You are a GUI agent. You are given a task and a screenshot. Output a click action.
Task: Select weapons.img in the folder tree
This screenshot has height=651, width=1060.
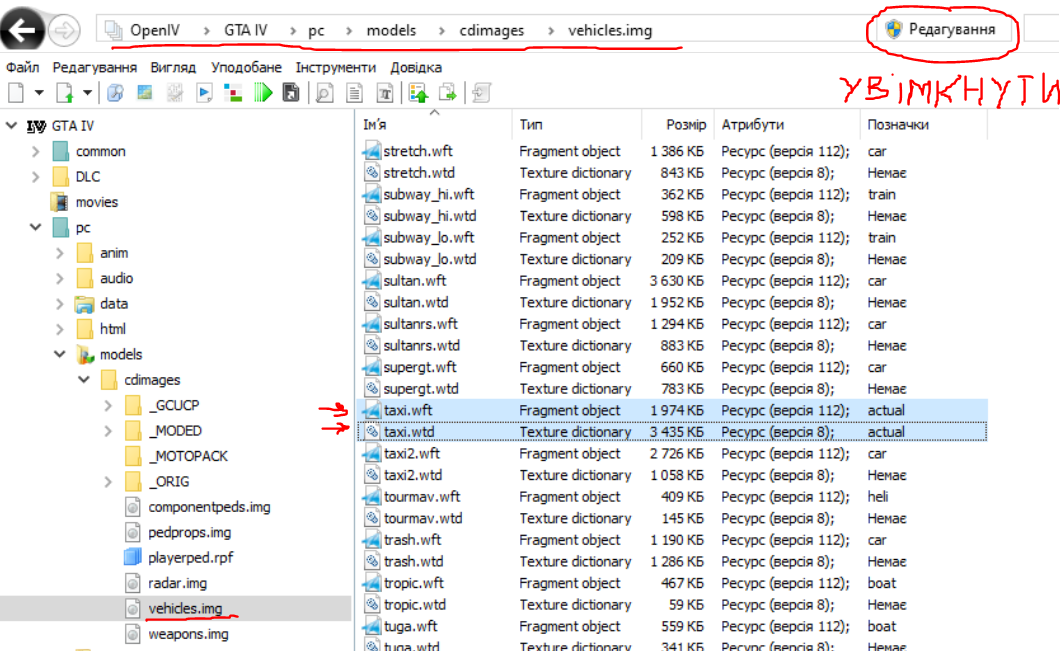[x=189, y=634]
